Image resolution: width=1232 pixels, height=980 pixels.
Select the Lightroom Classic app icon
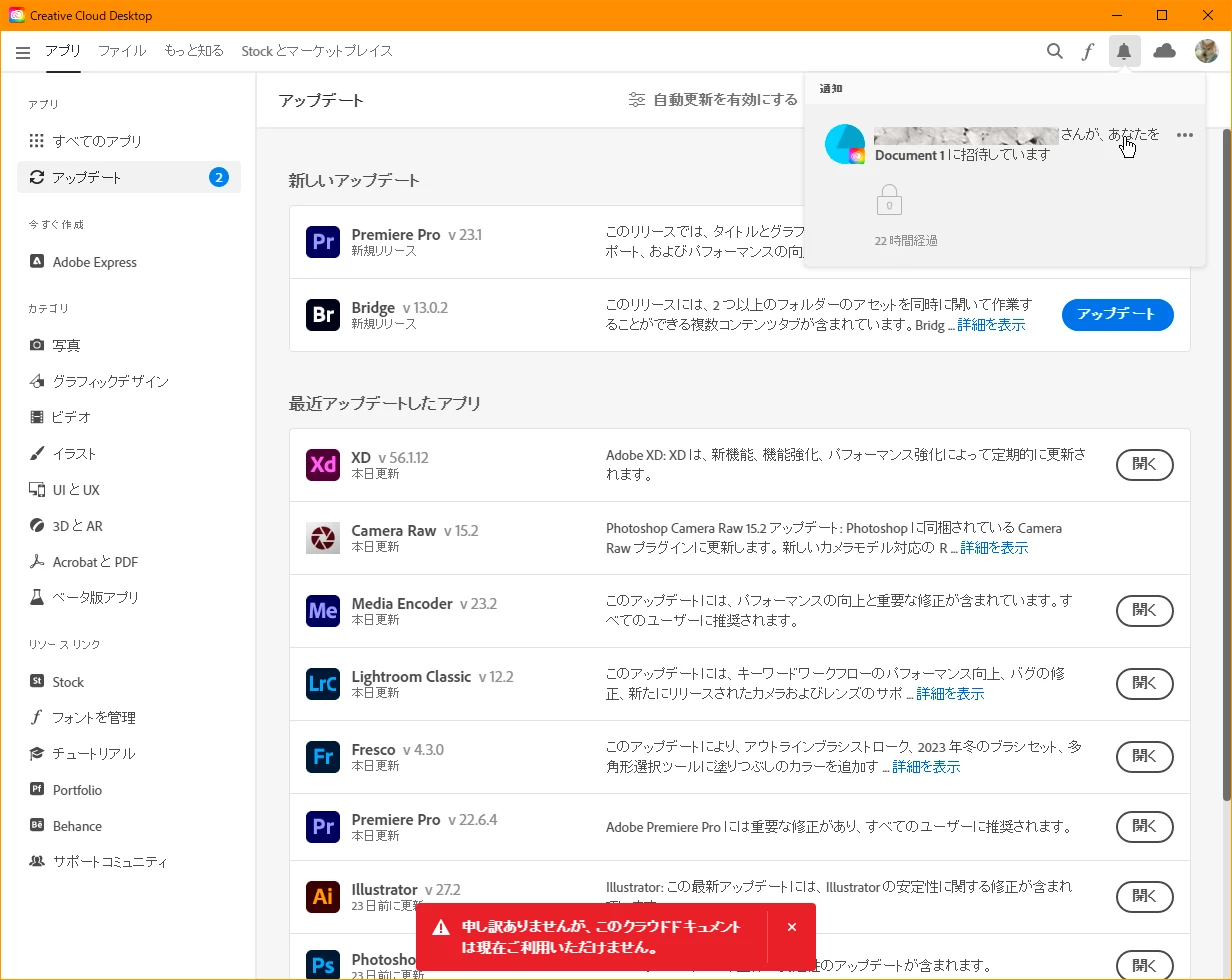tap(323, 684)
